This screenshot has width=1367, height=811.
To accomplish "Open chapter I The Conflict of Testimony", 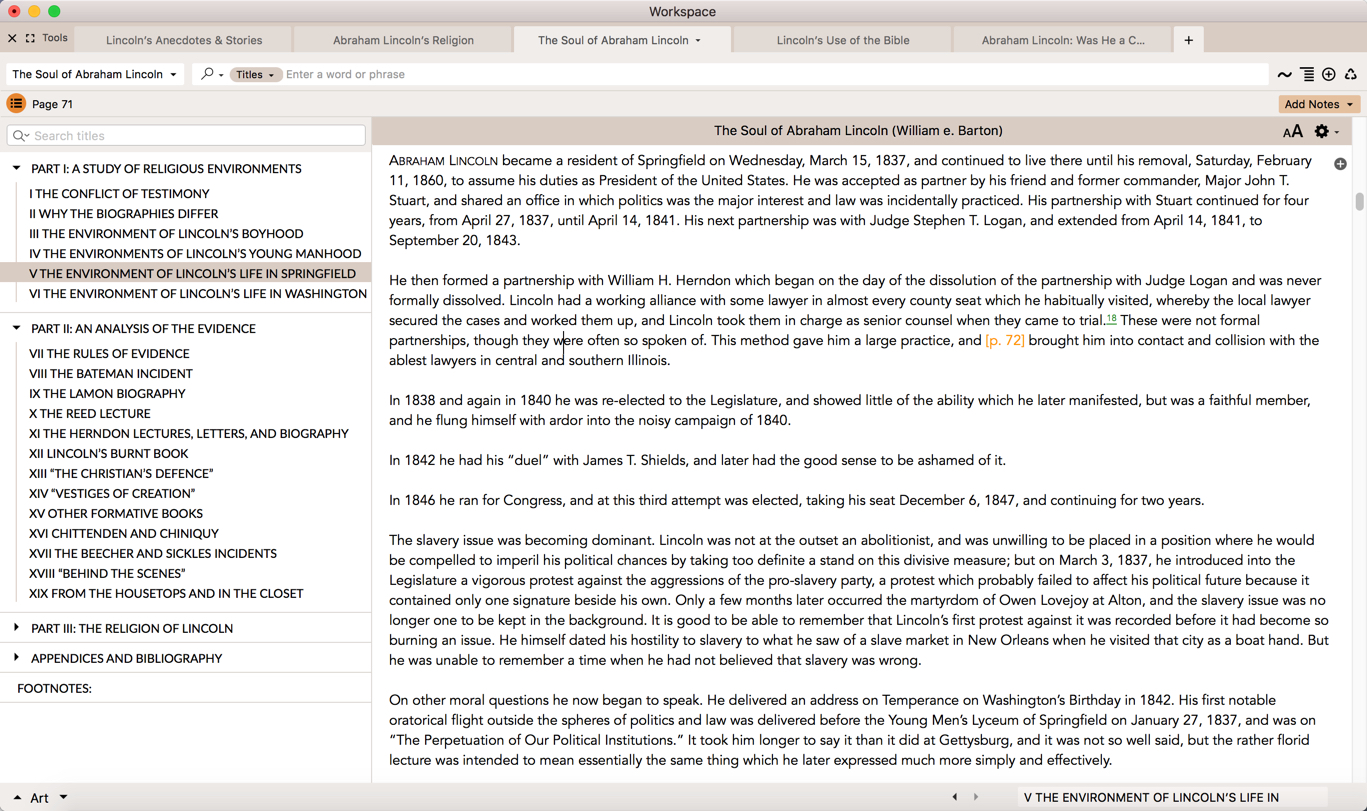I will tap(119, 193).
